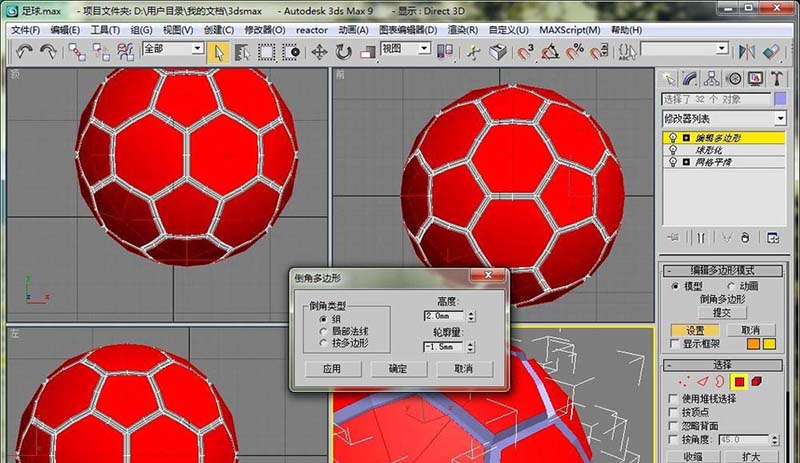Toggle the Window/Crossing selection icon
This screenshot has width=800, height=463.
click(290, 52)
